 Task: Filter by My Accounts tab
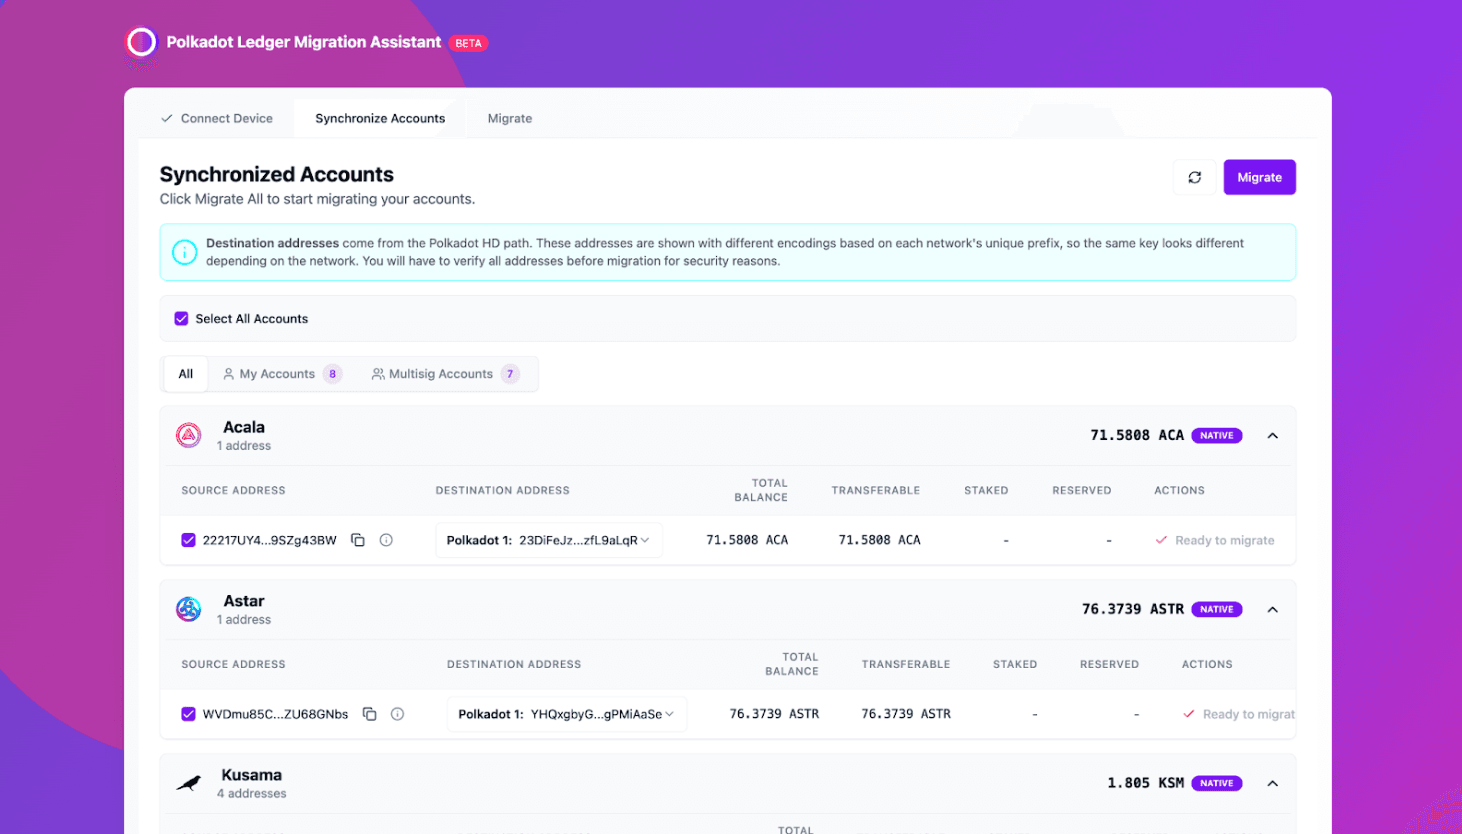[282, 374]
